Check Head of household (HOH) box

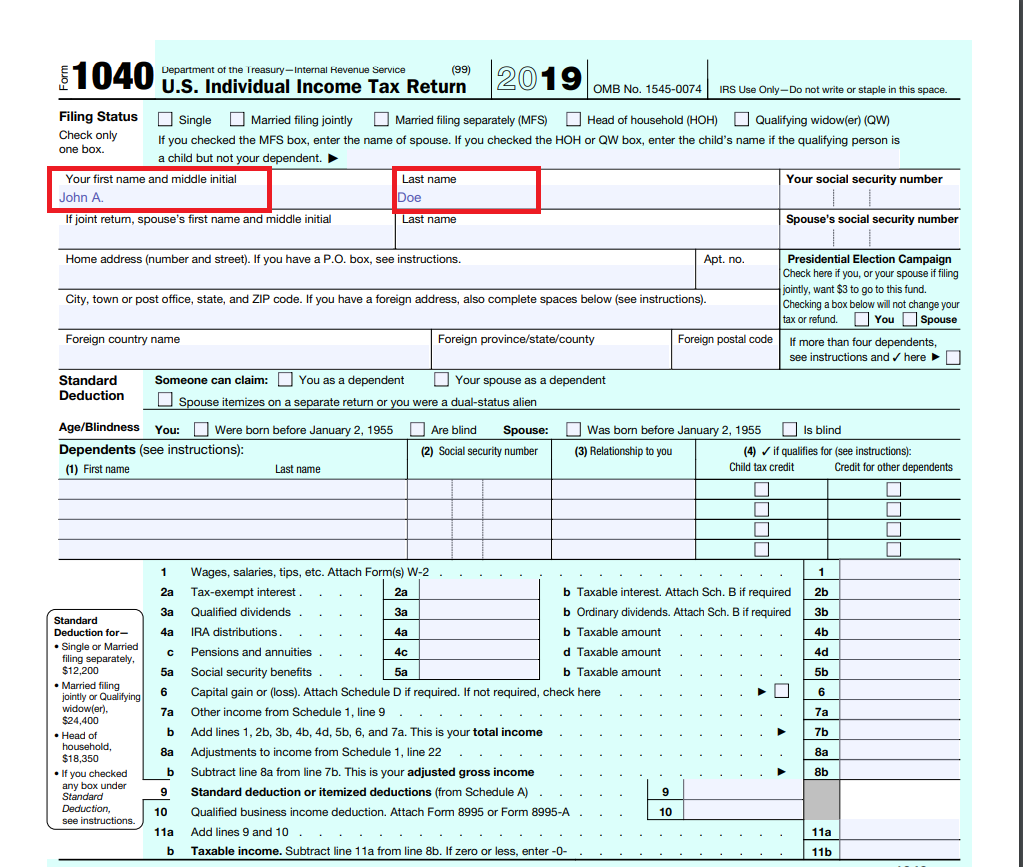[x=573, y=119]
